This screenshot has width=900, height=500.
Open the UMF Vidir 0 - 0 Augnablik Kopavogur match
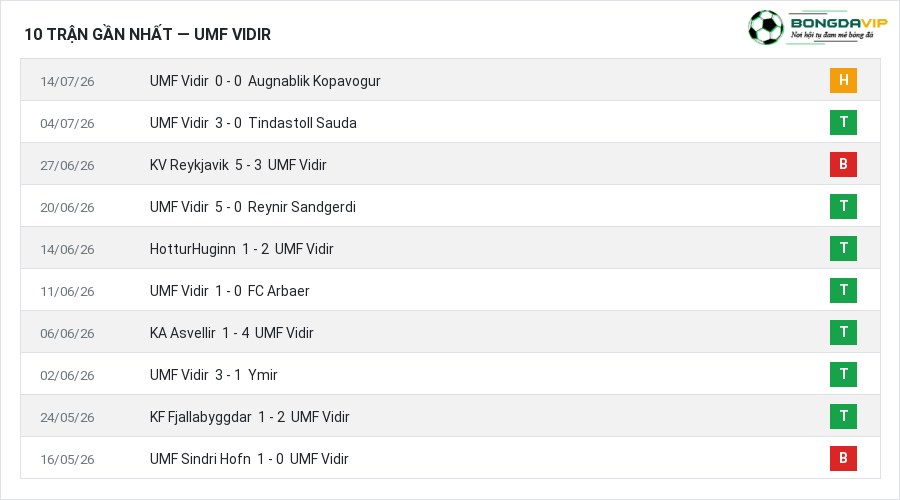click(265, 81)
